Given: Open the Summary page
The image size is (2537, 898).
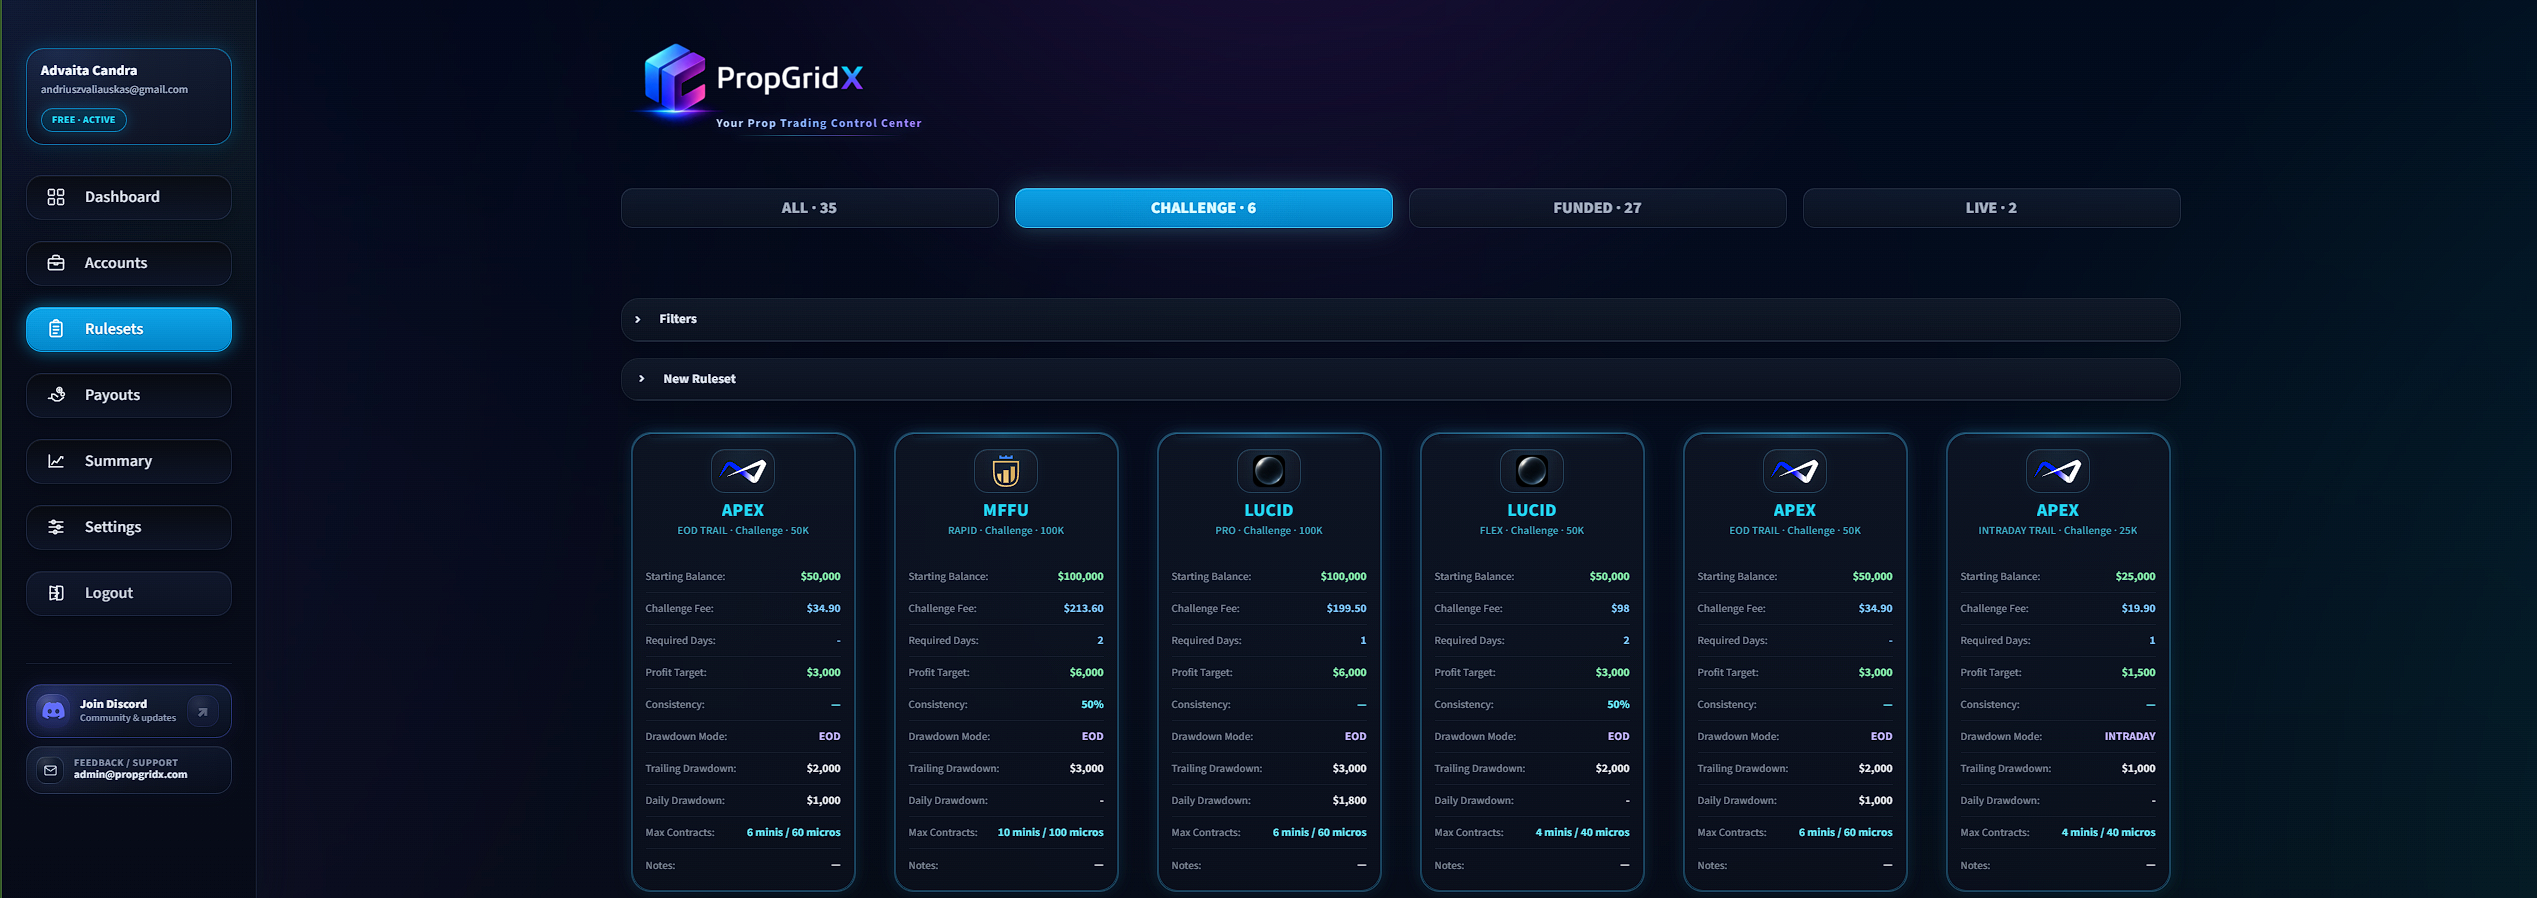Looking at the screenshot, I should tap(129, 461).
